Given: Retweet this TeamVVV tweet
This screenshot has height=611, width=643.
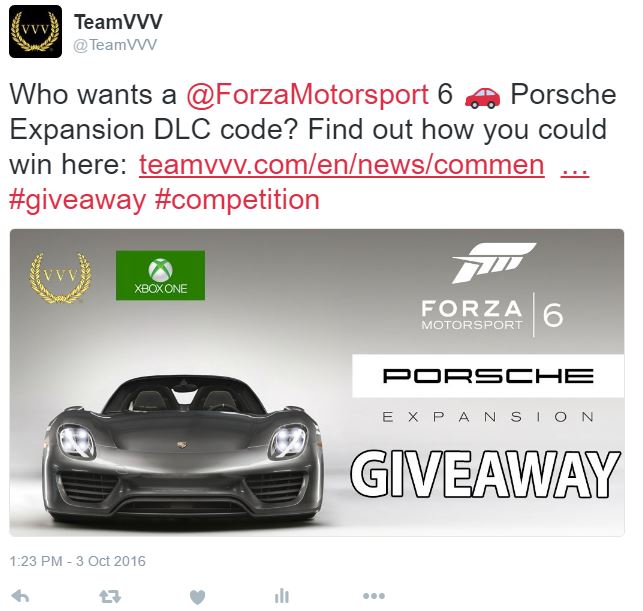Looking at the screenshot, I should pyautogui.click(x=110, y=596).
